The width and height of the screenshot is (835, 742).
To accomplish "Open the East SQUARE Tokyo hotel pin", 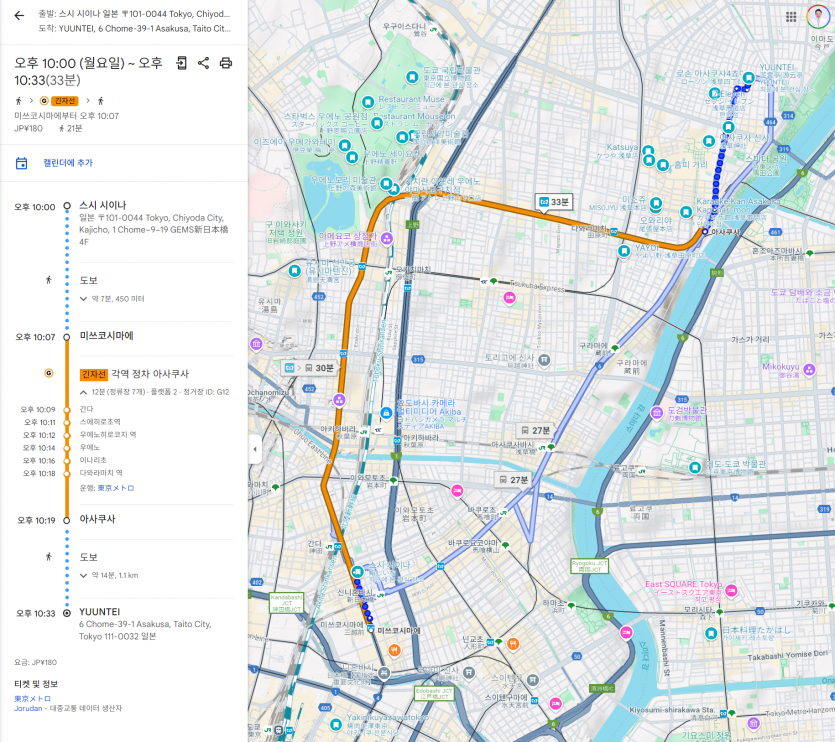I will (731, 590).
